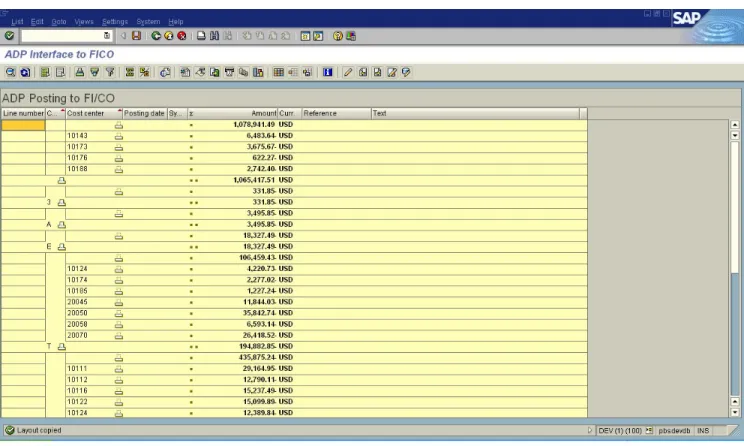The width and height of the screenshot is (744, 446).
Task: Click the list scrollbar bottom down arrow
Action: pos(735,413)
